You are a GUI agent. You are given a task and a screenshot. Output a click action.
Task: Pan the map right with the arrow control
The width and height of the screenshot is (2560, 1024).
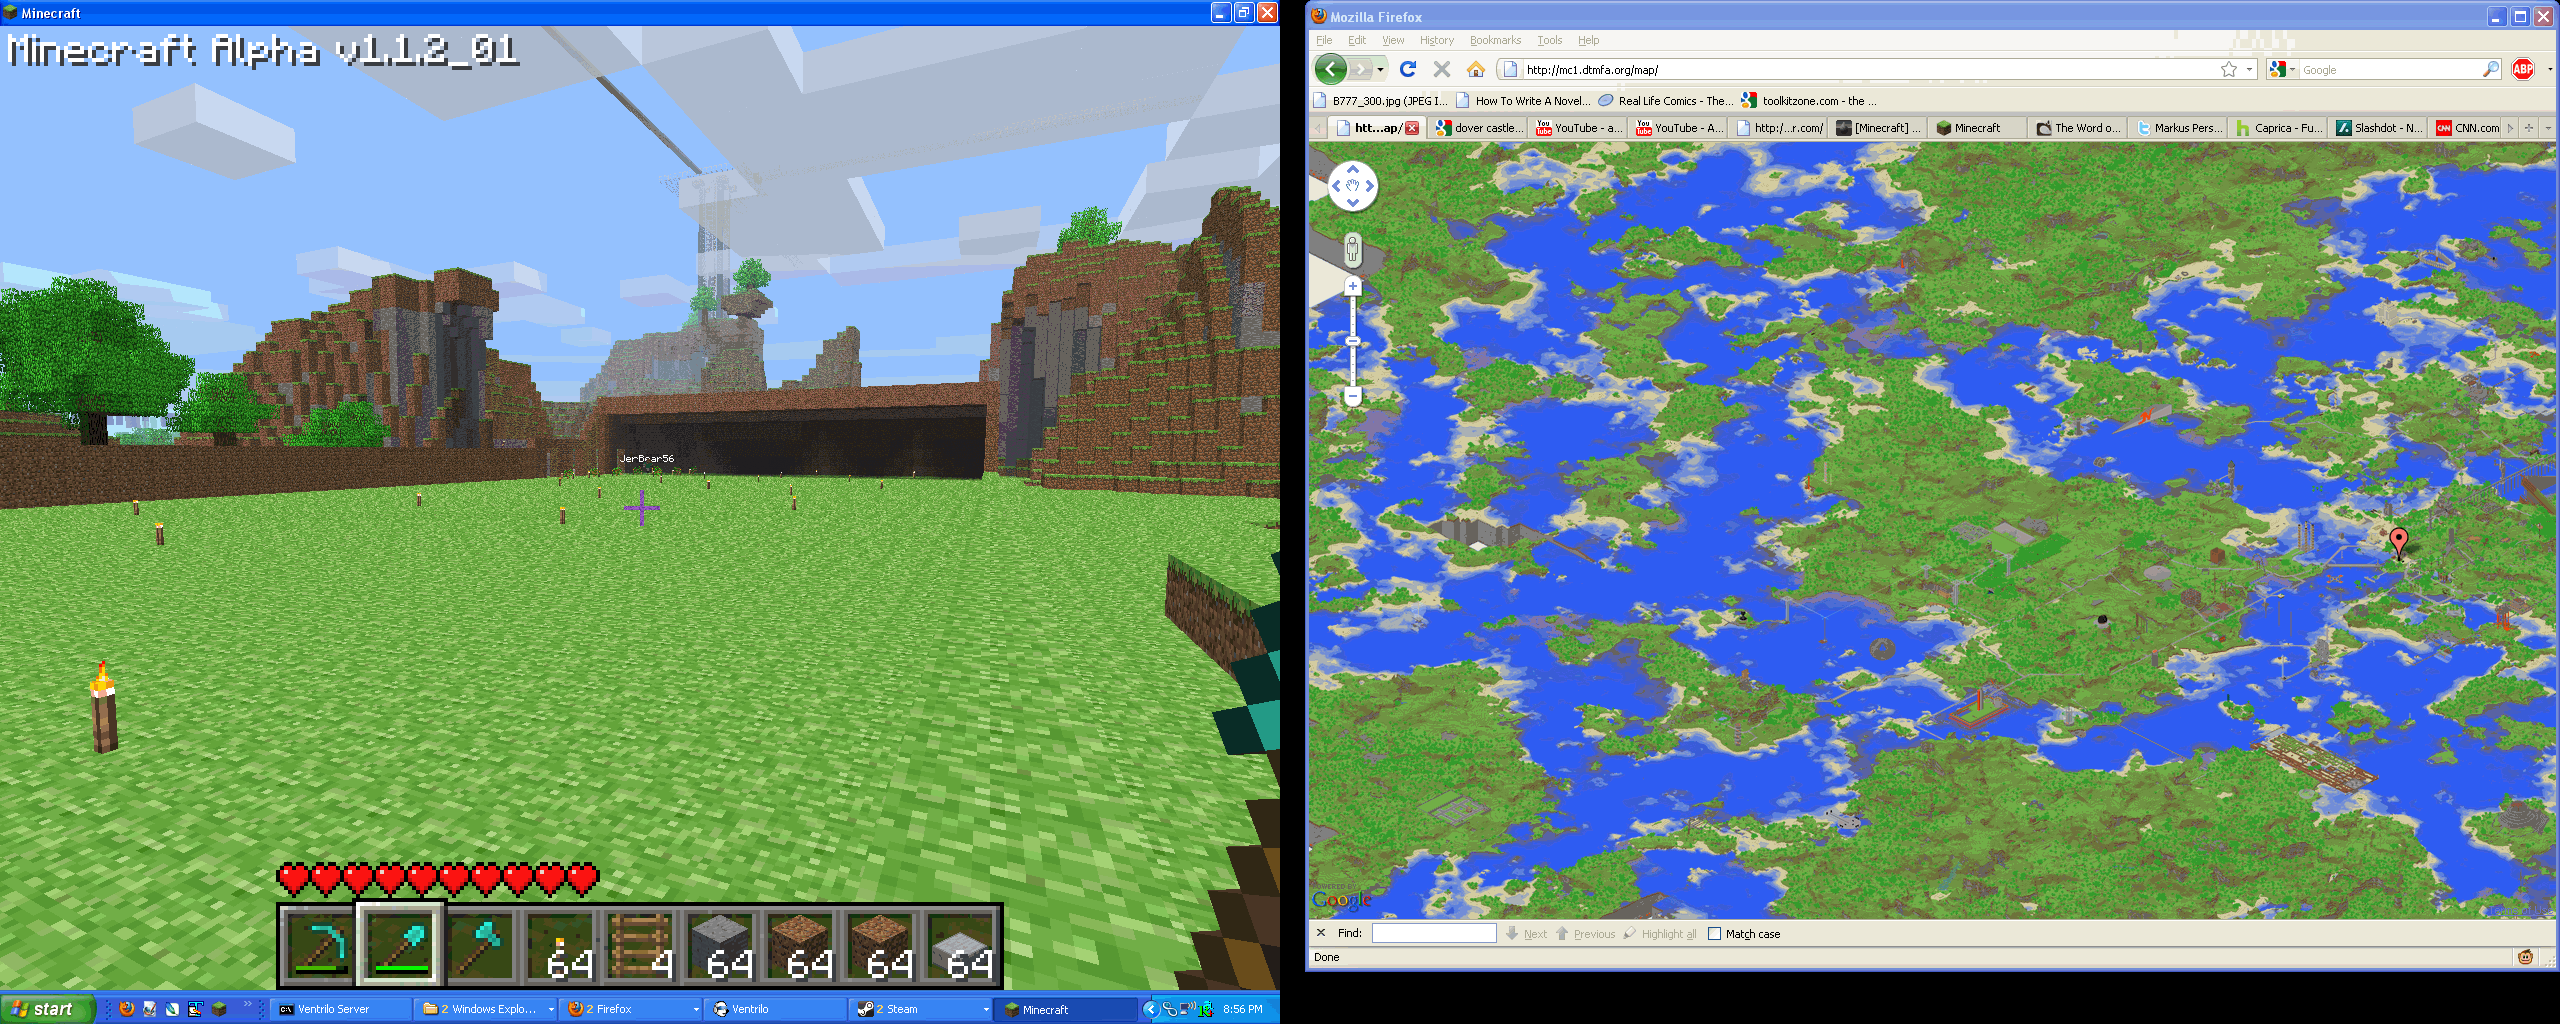[x=1370, y=186]
